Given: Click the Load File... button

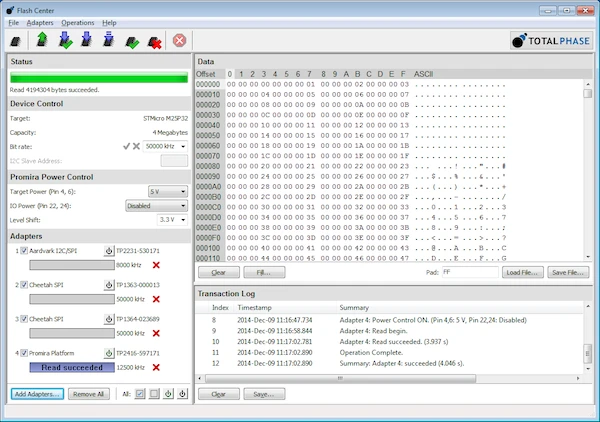Looking at the screenshot, I should click(x=522, y=272).
